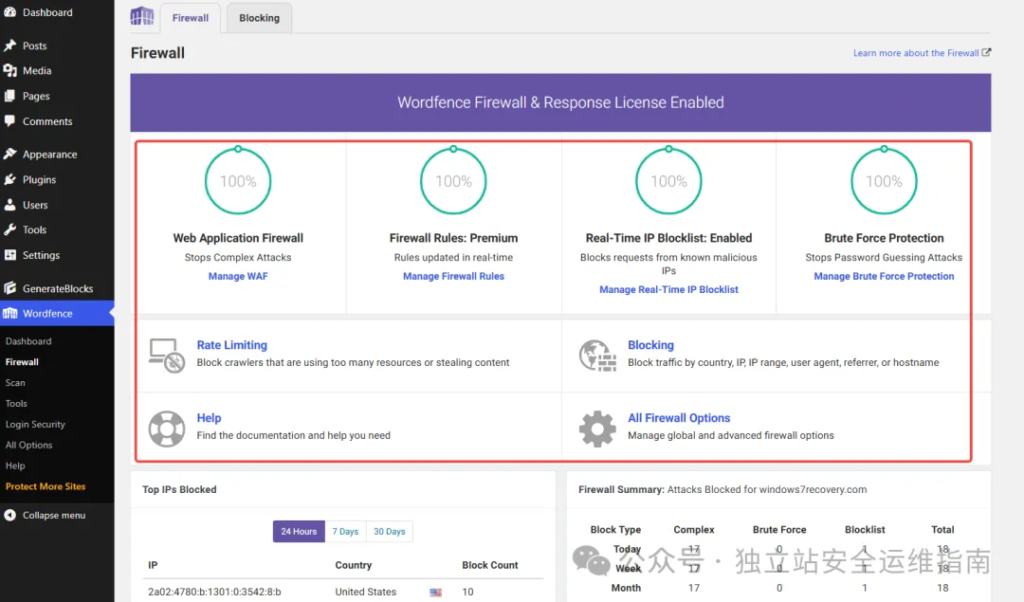Open Manage Brute Force Protection link

884,276
